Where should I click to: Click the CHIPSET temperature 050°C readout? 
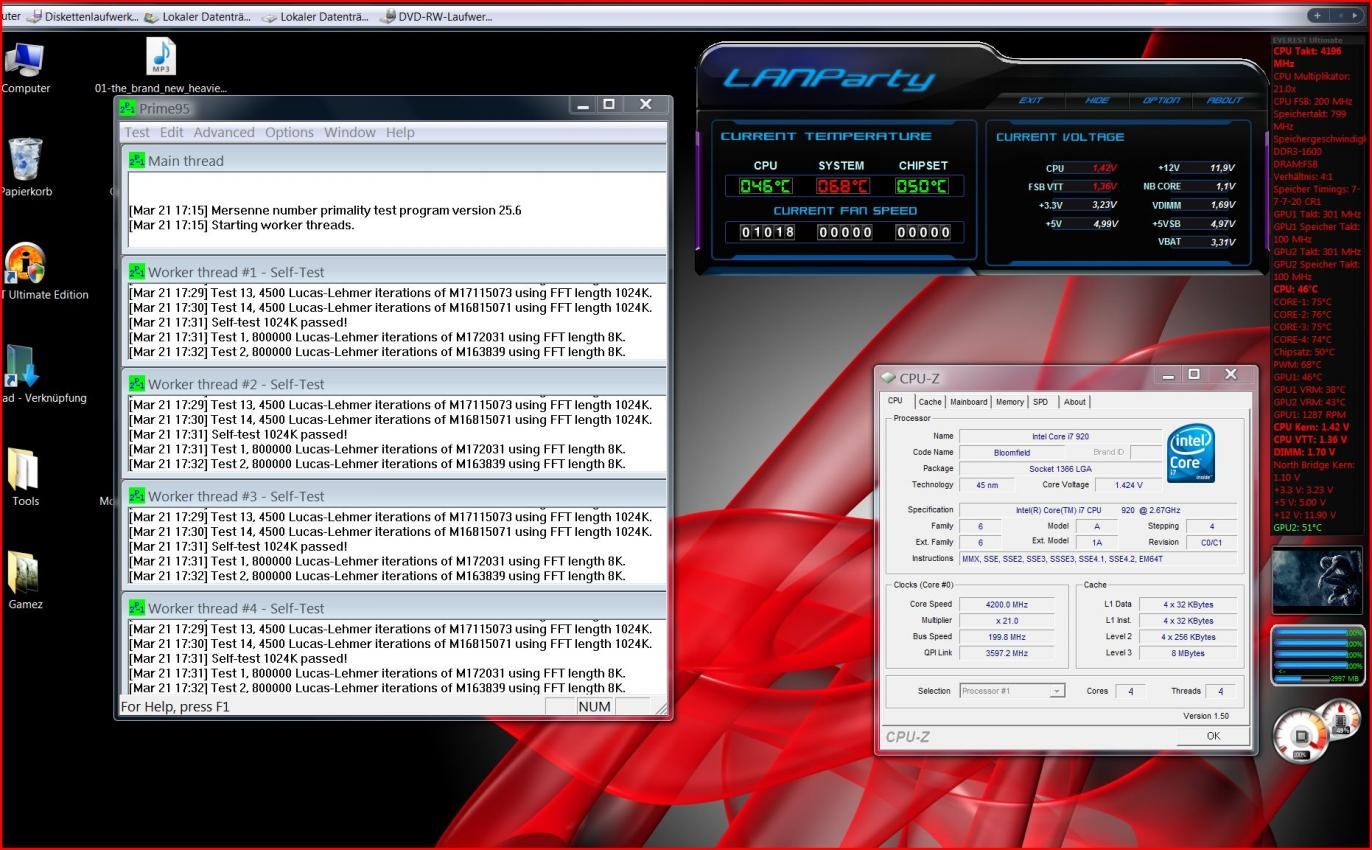(921, 186)
